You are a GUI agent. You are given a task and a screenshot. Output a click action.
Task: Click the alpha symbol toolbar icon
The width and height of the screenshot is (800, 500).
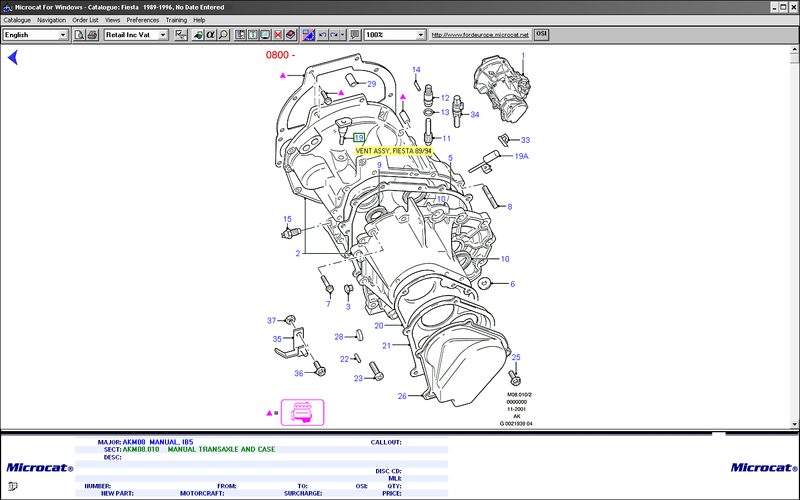click(212, 35)
